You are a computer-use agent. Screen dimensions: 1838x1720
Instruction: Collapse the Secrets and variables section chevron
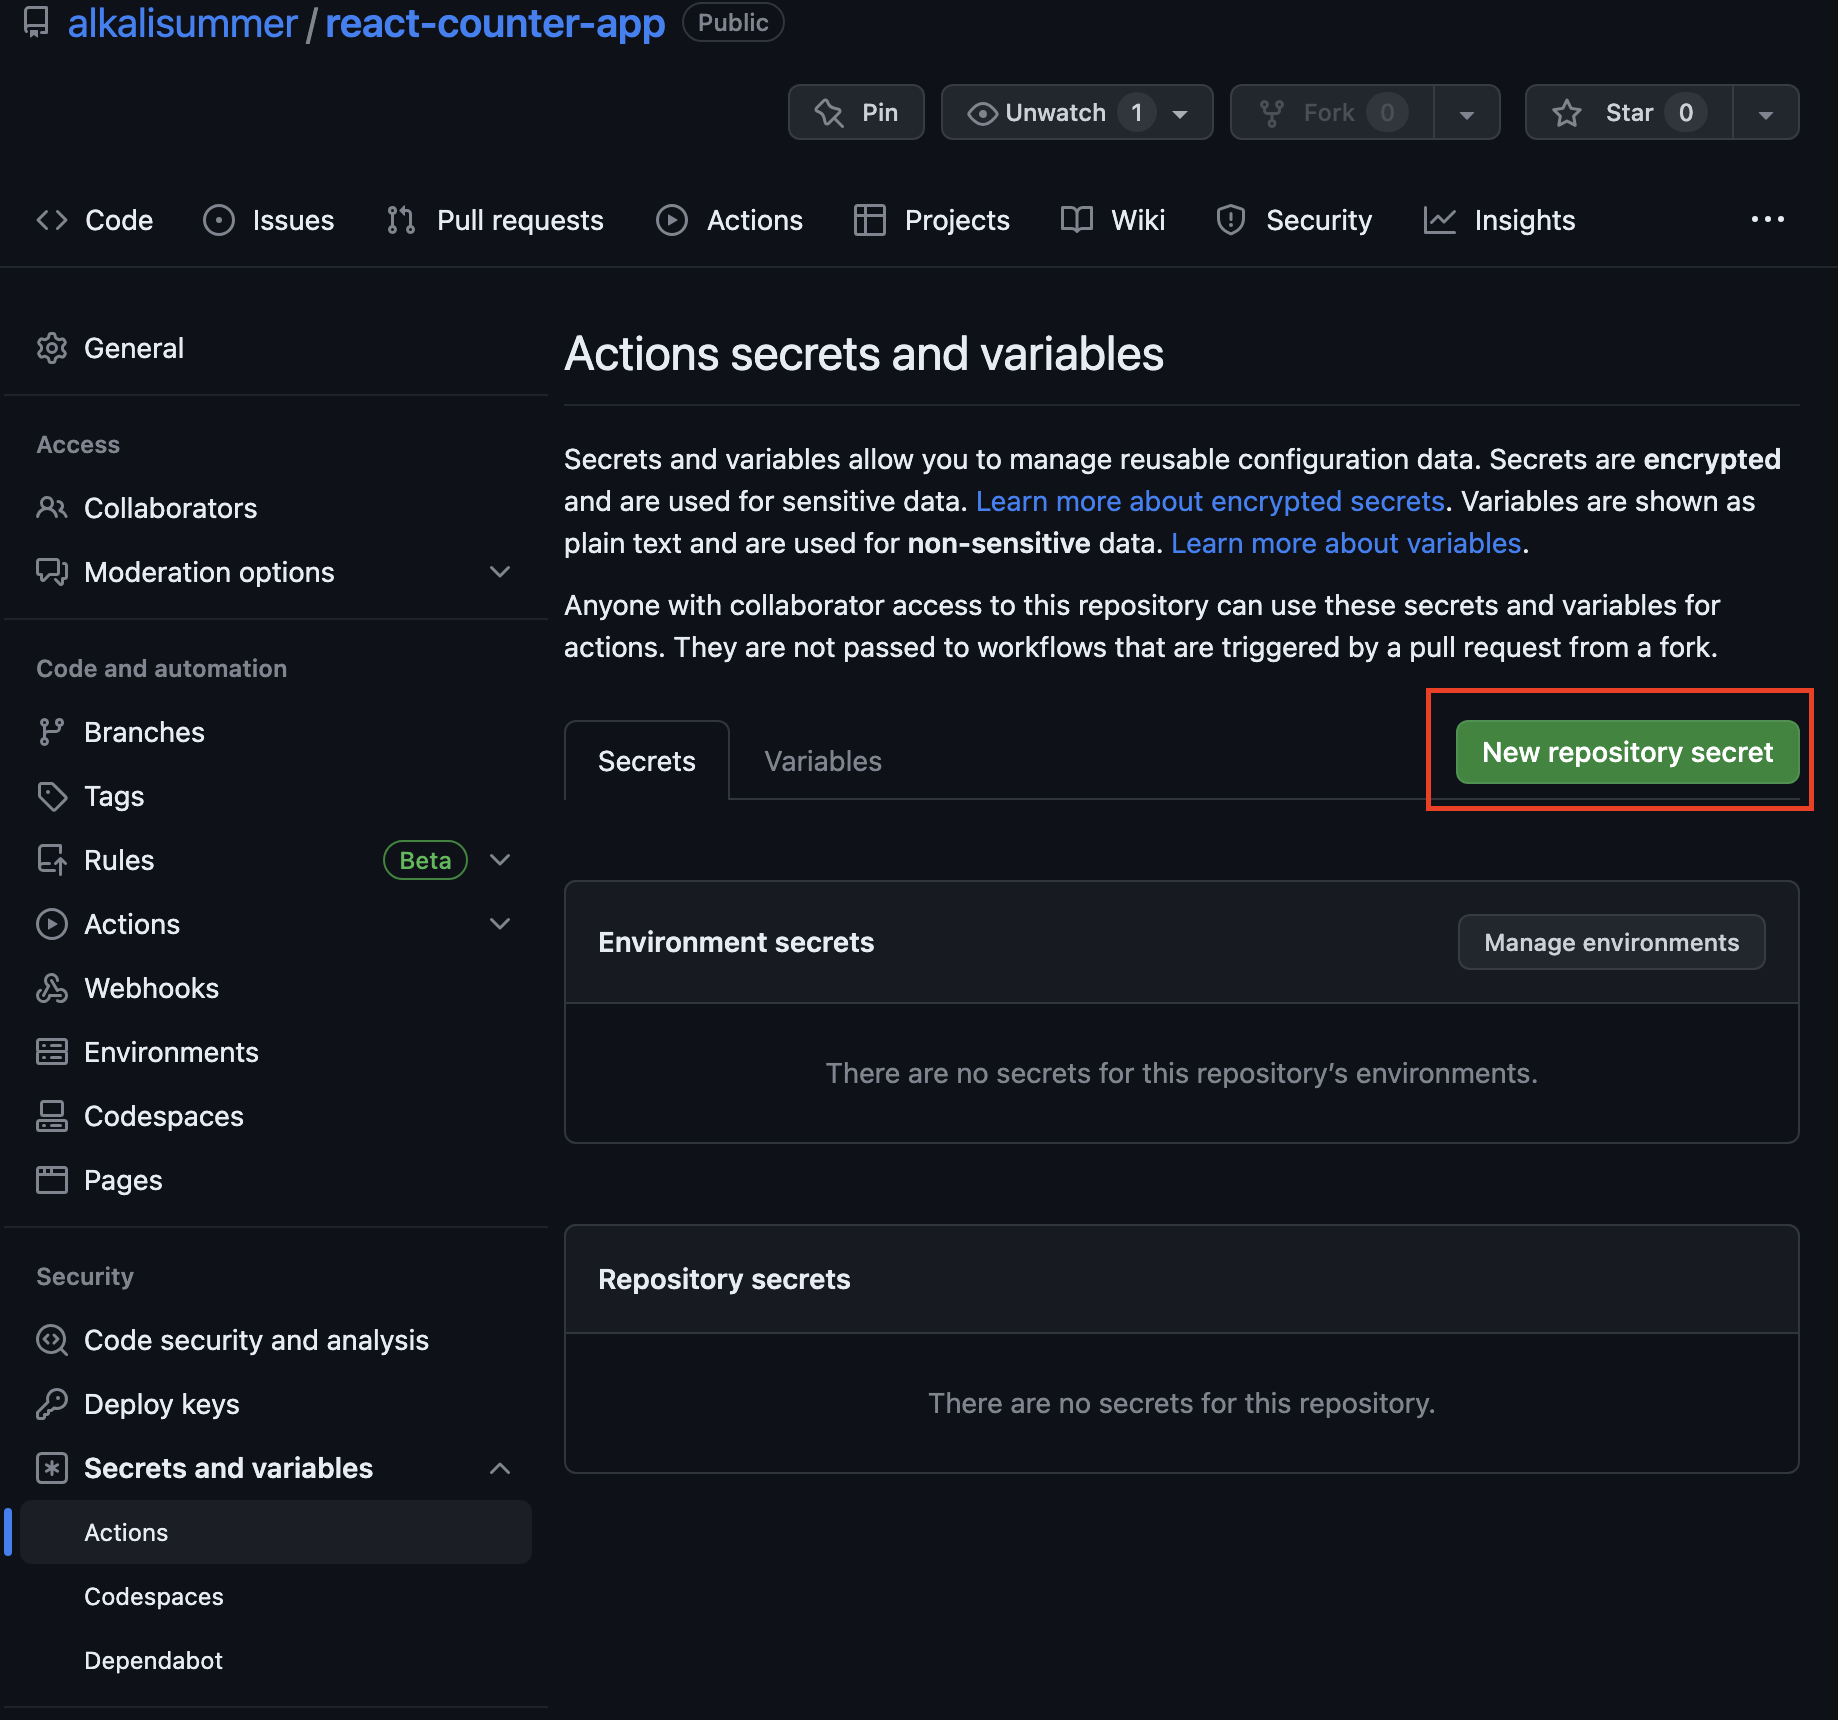[500, 1468]
